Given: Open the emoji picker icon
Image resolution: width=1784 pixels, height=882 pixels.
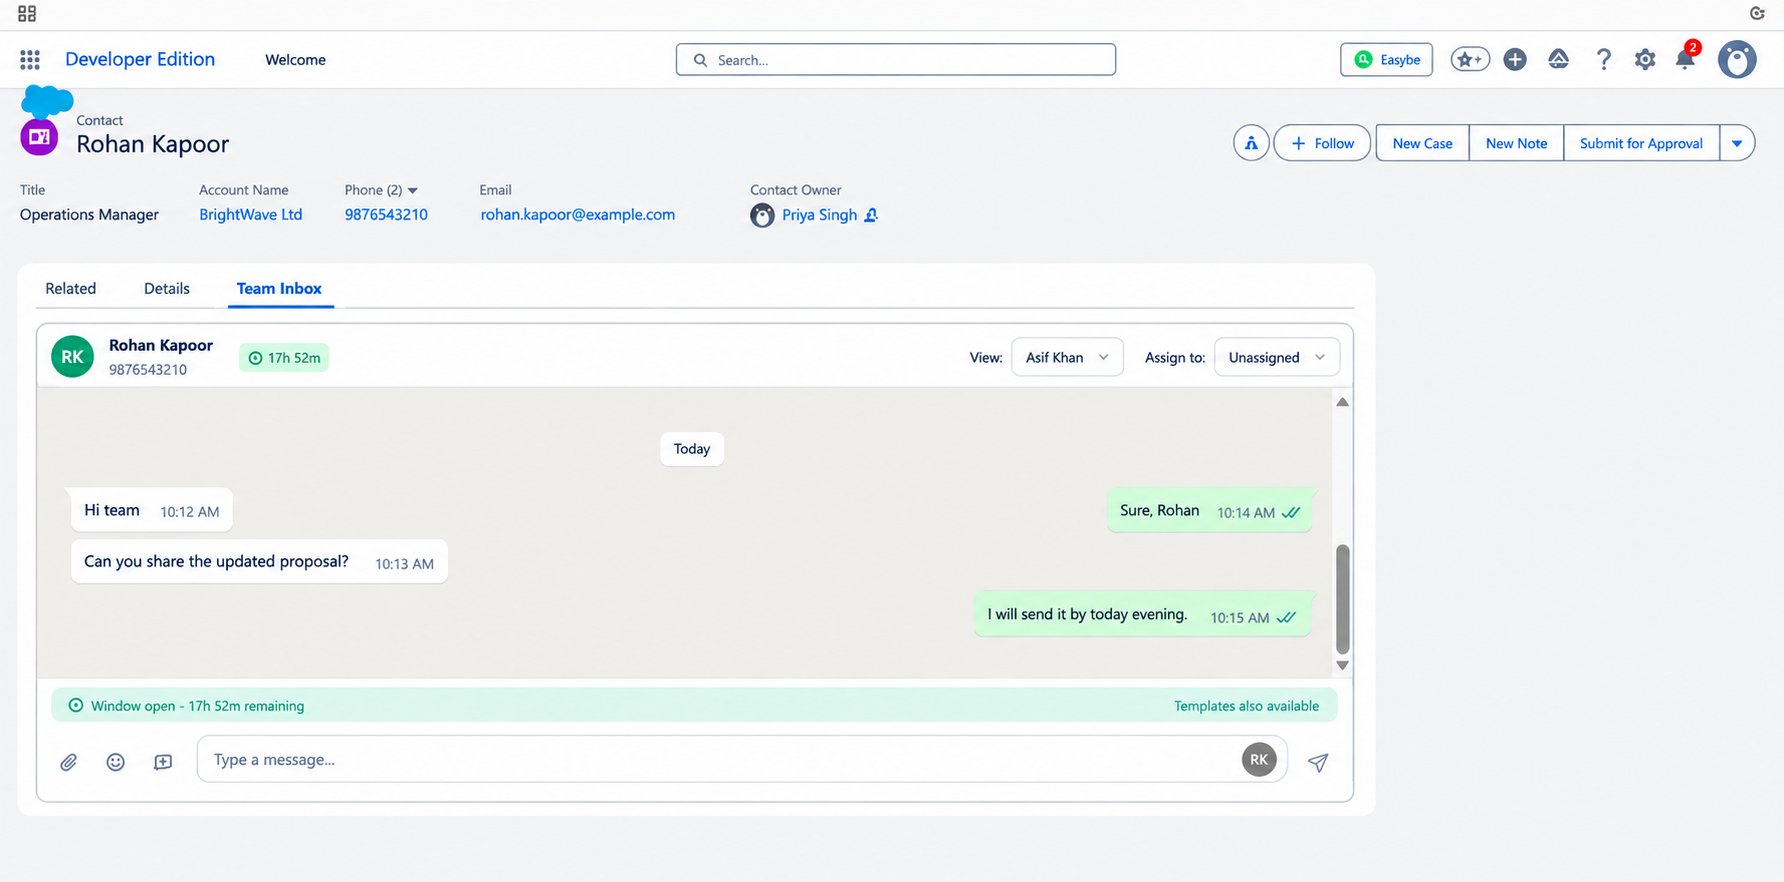Looking at the screenshot, I should tap(116, 762).
